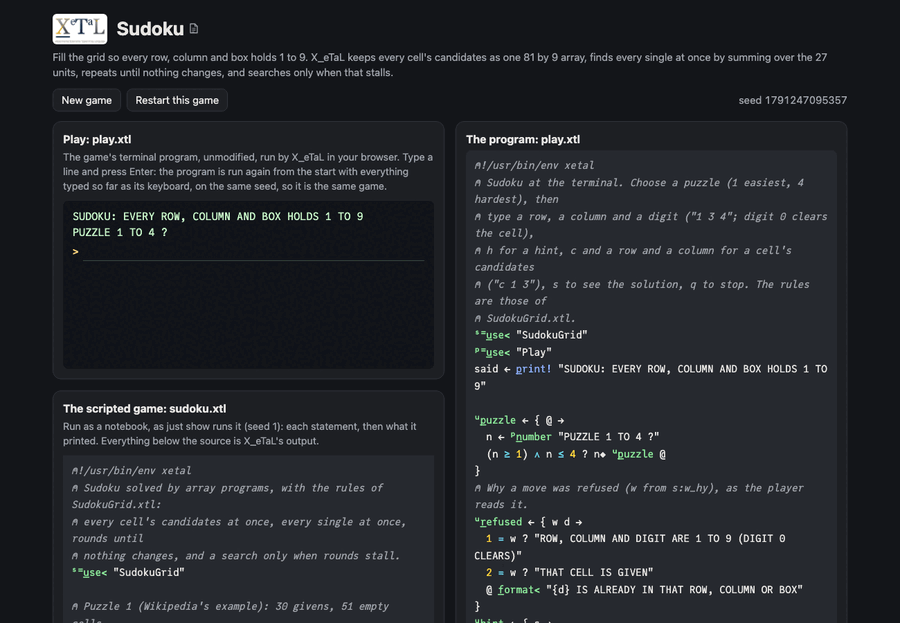The image size is (900, 623).
Task: Click the 'The scripted game: sudoku.xtl' heading
Action: 145,409
